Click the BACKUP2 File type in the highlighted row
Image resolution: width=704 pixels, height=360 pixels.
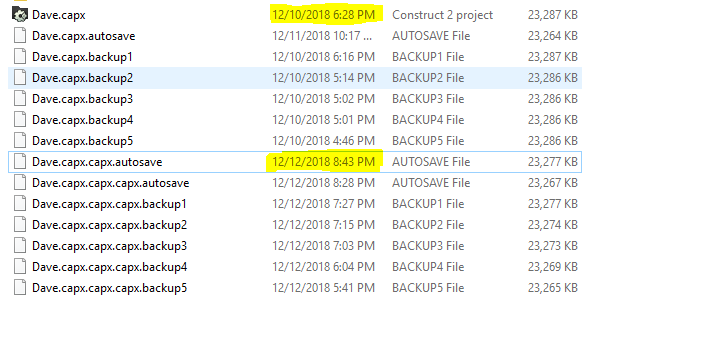point(428,78)
